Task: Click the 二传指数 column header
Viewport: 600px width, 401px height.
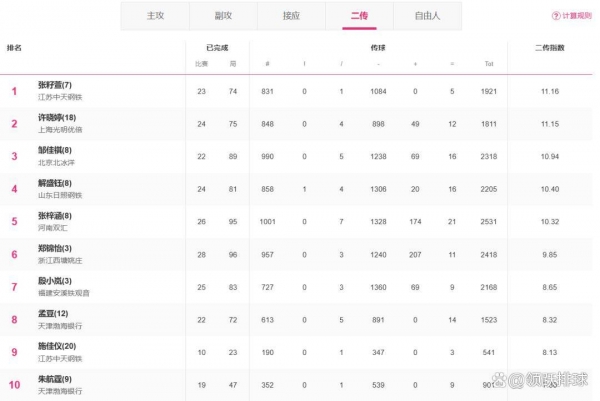Action: coord(550,47)
